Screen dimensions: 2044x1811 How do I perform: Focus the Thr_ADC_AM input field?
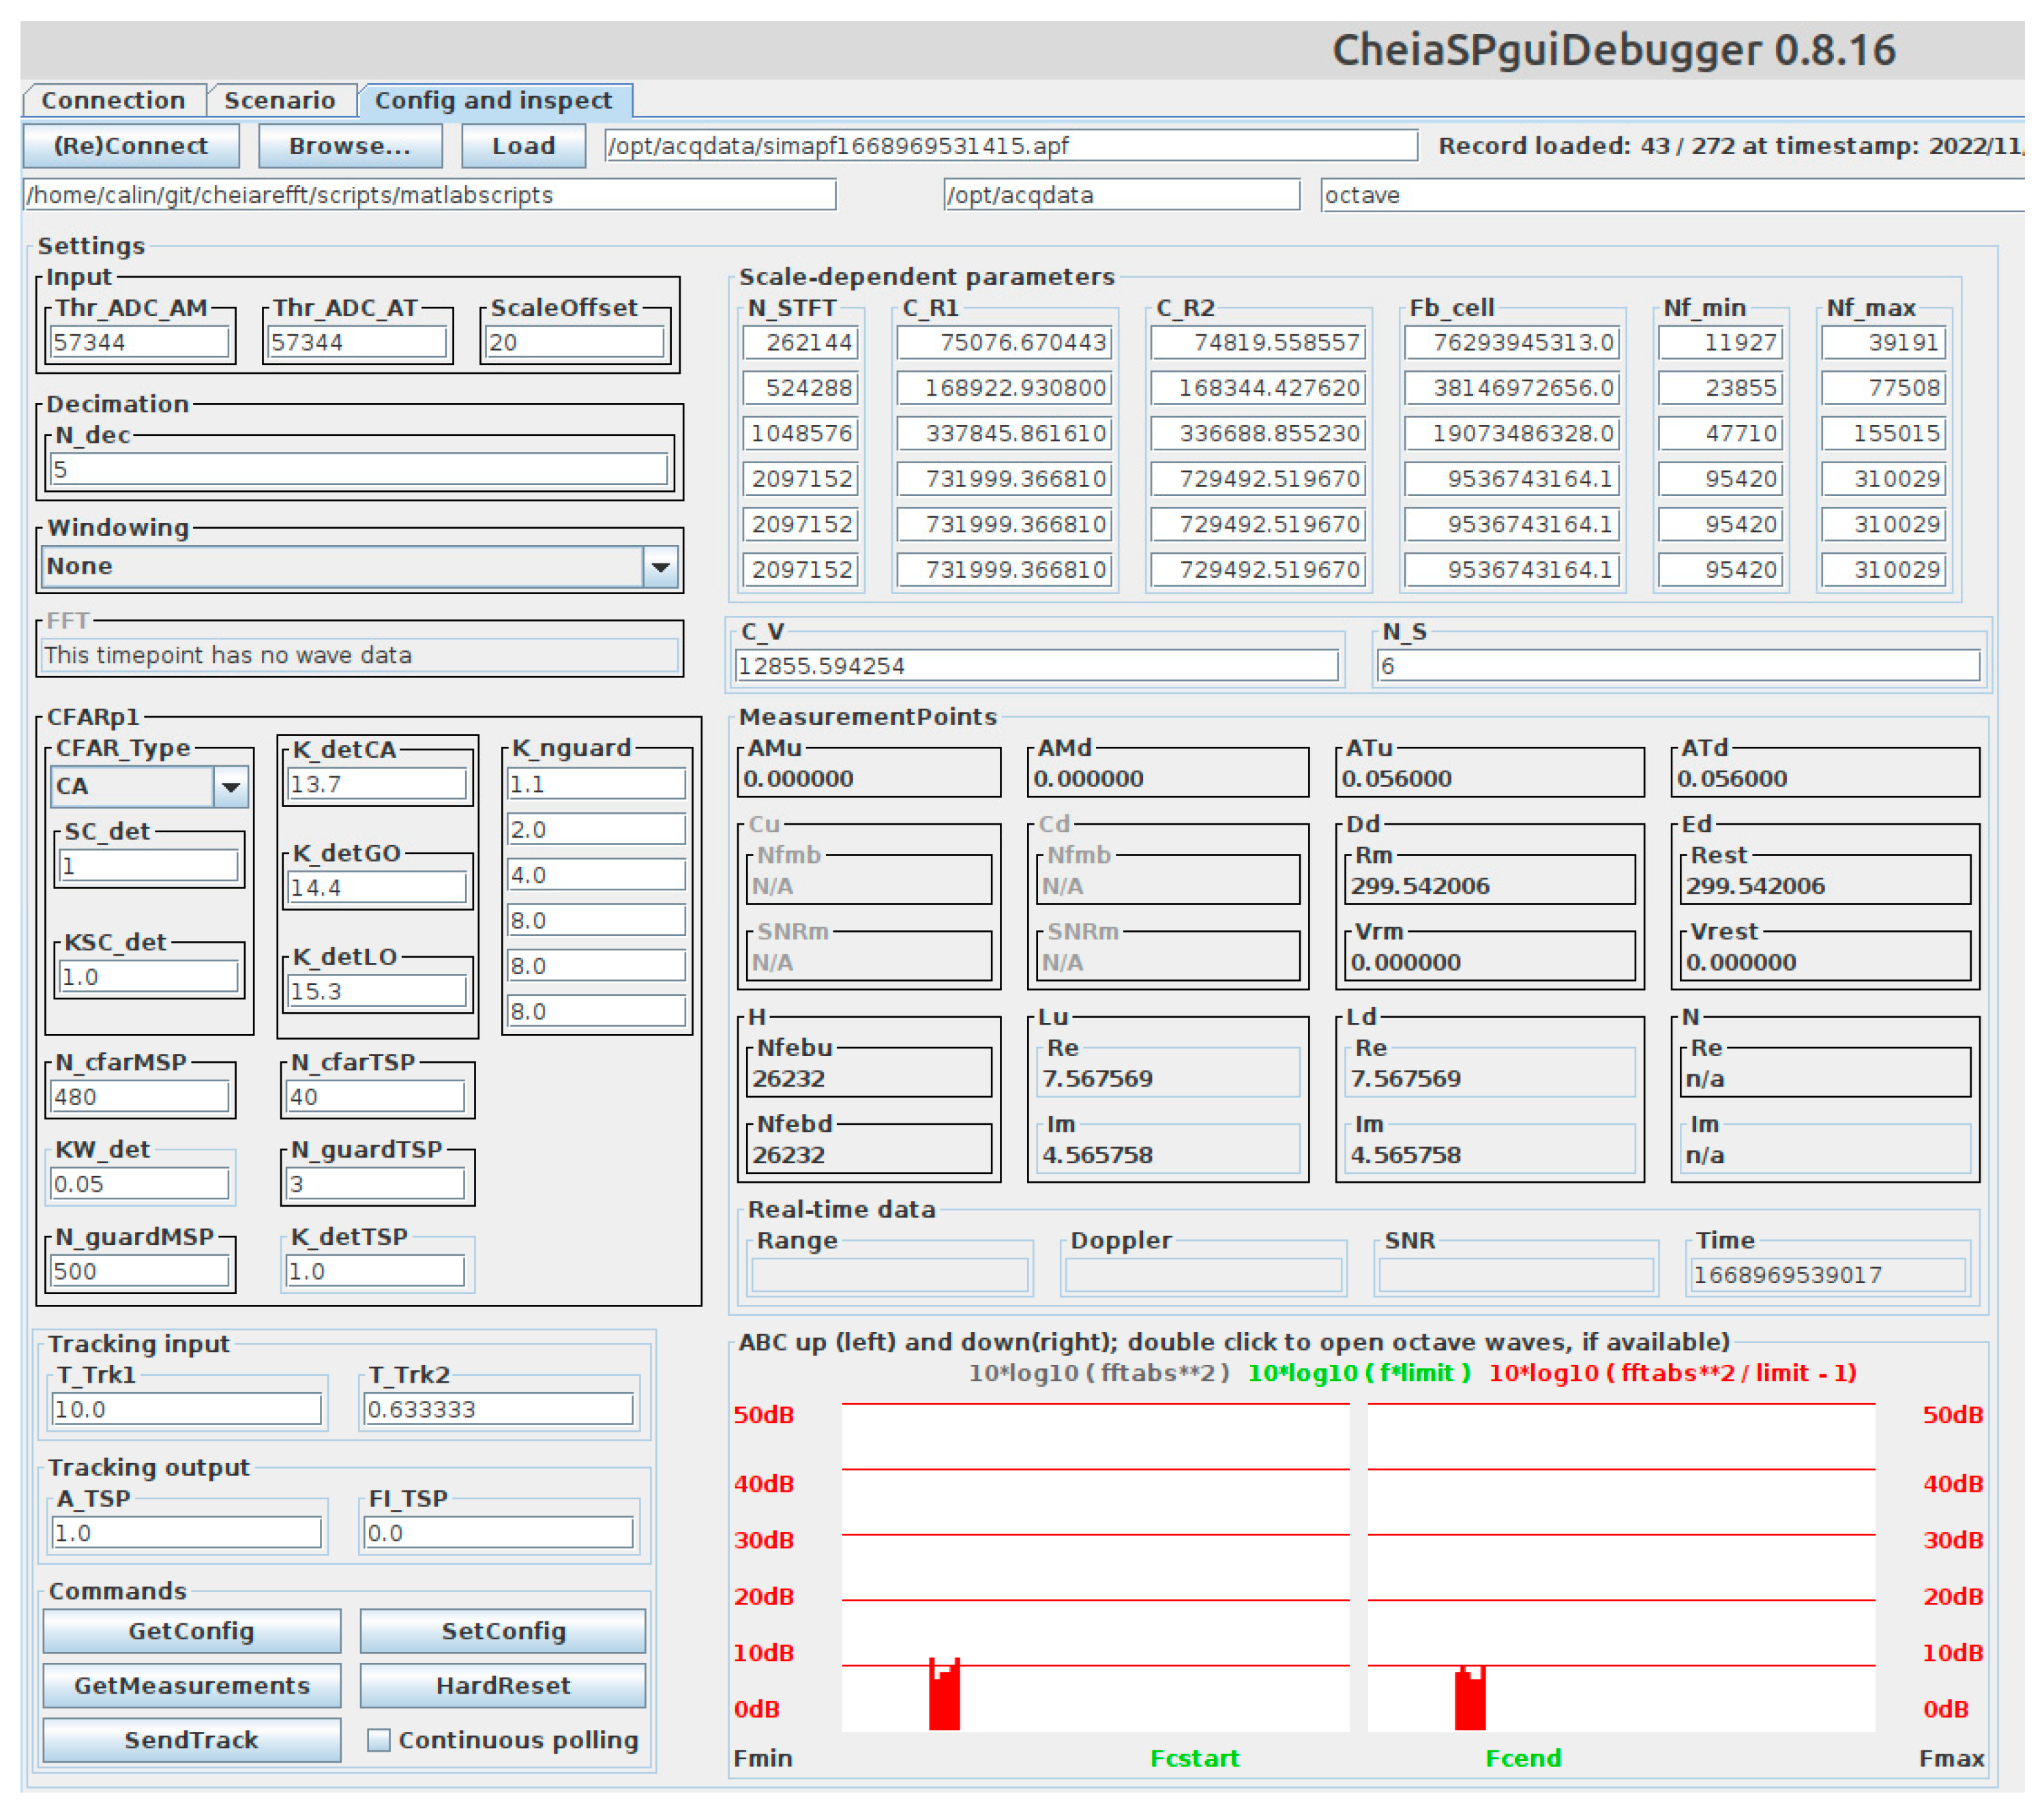[x=139, y=343]
